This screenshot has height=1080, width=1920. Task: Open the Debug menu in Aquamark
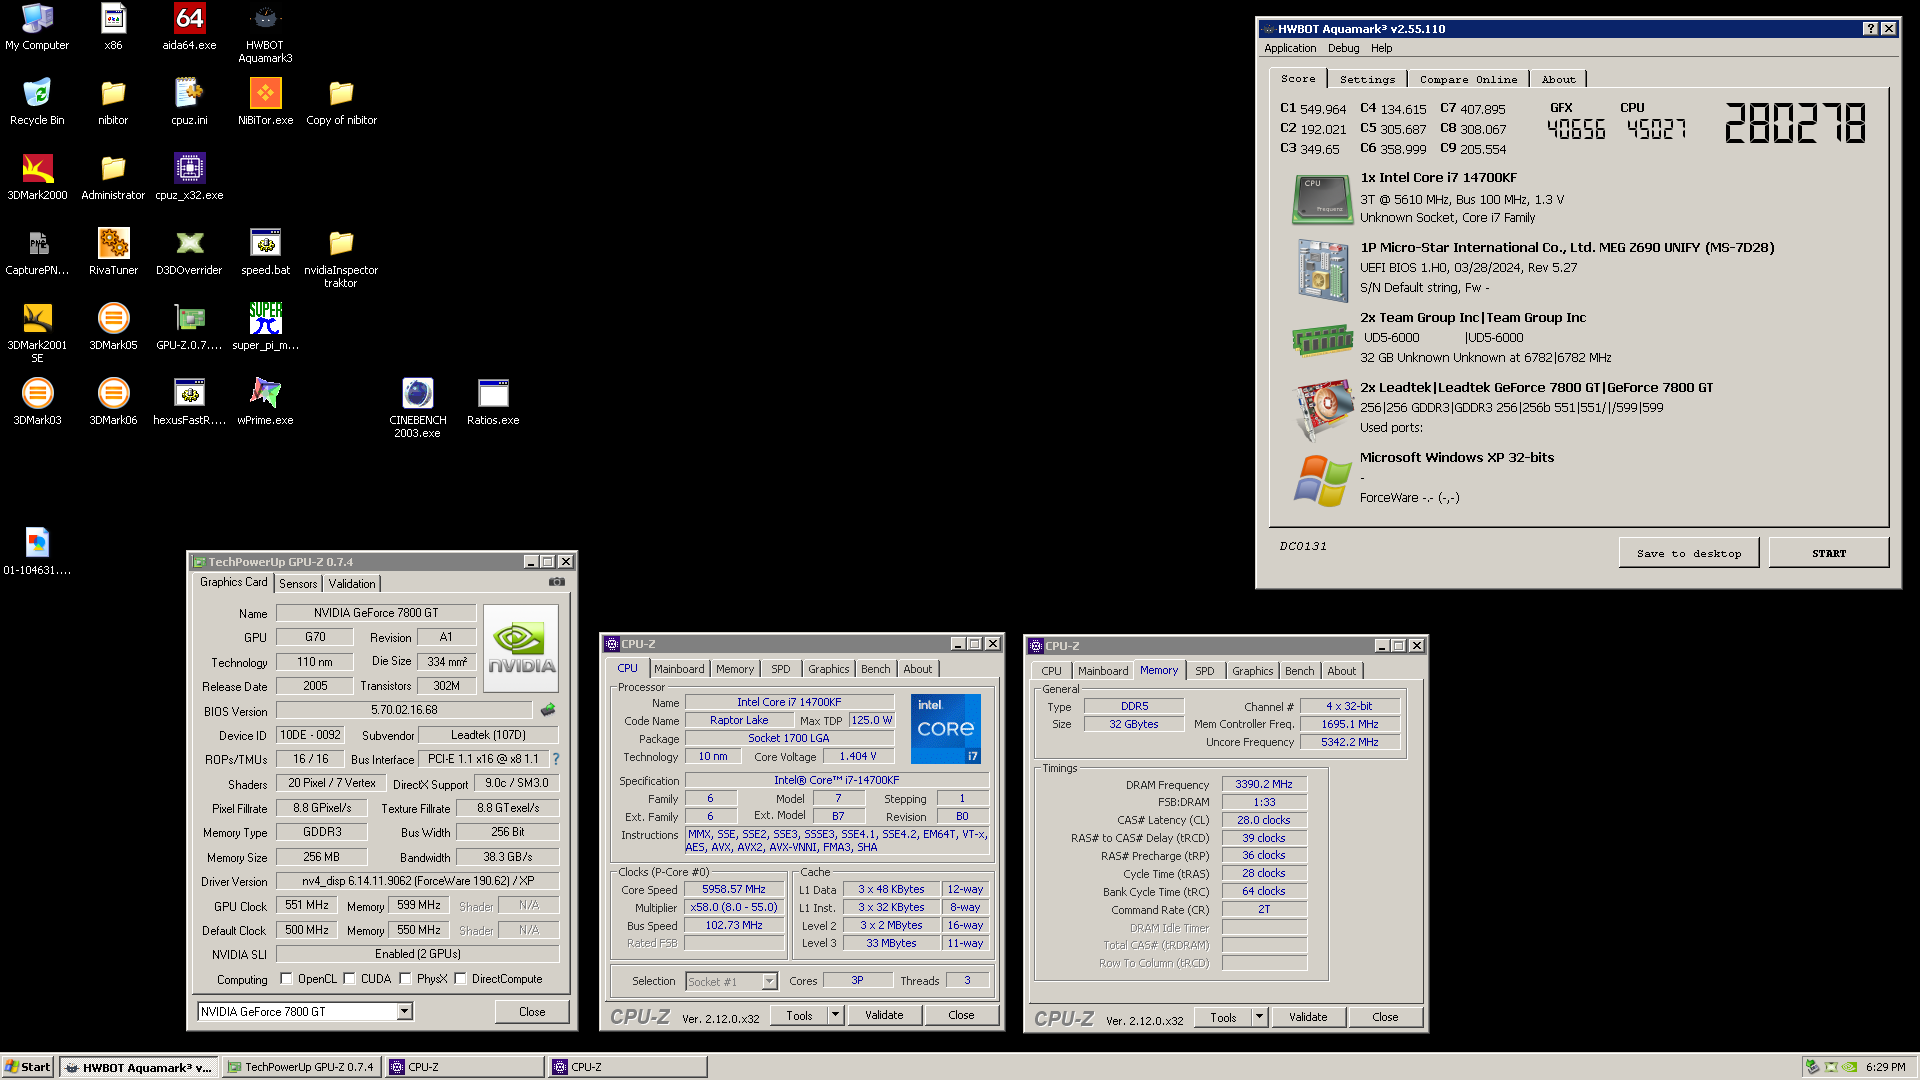pos(1343,48)
